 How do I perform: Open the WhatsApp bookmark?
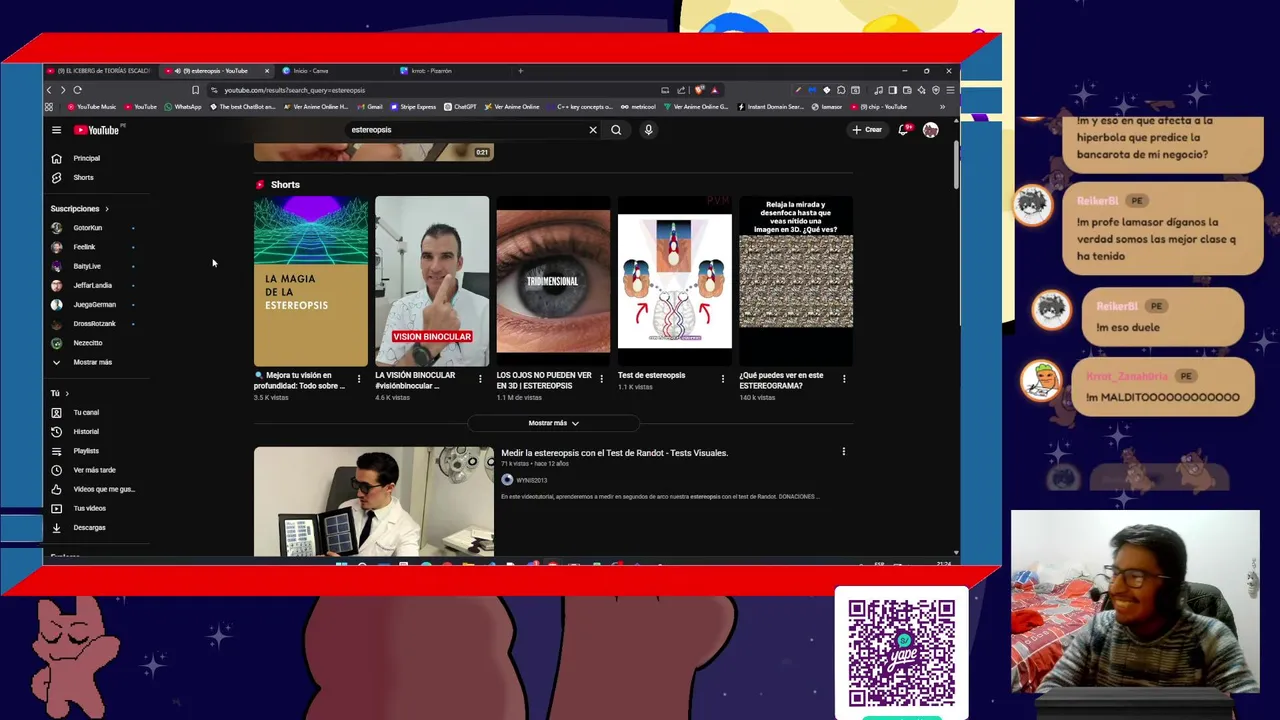[183, 107]
